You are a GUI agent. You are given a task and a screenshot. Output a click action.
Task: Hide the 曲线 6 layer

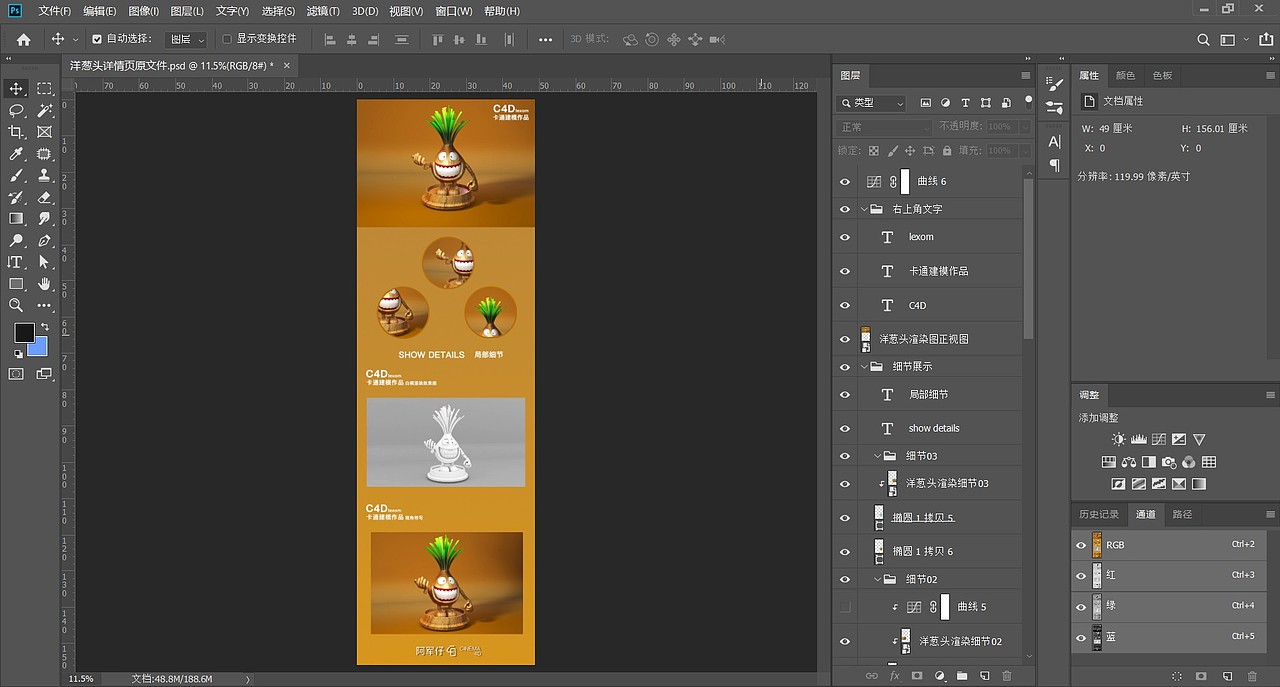(x=845, y=181)
